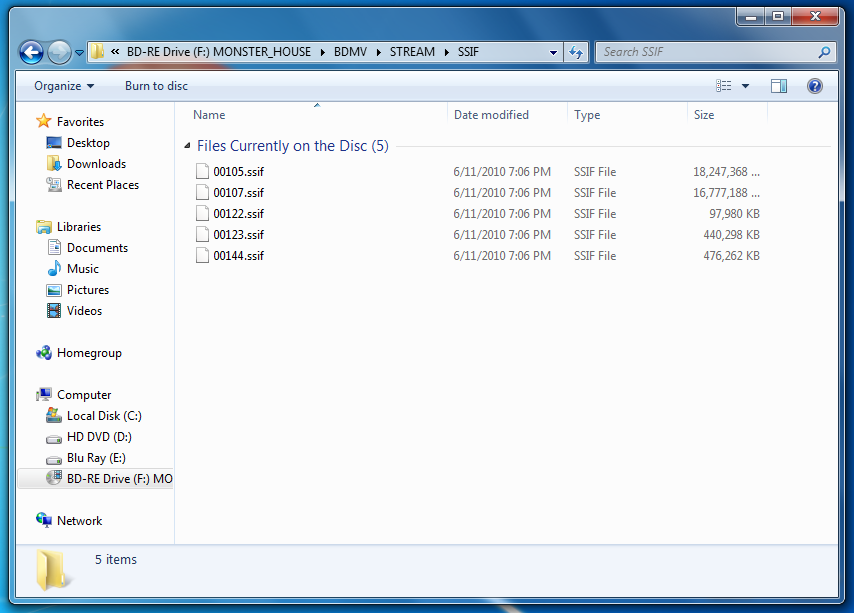This screenshot has width=854, height=613.
Task: Click size 97,980 KB cell
Action: click(x=734, y=214)
